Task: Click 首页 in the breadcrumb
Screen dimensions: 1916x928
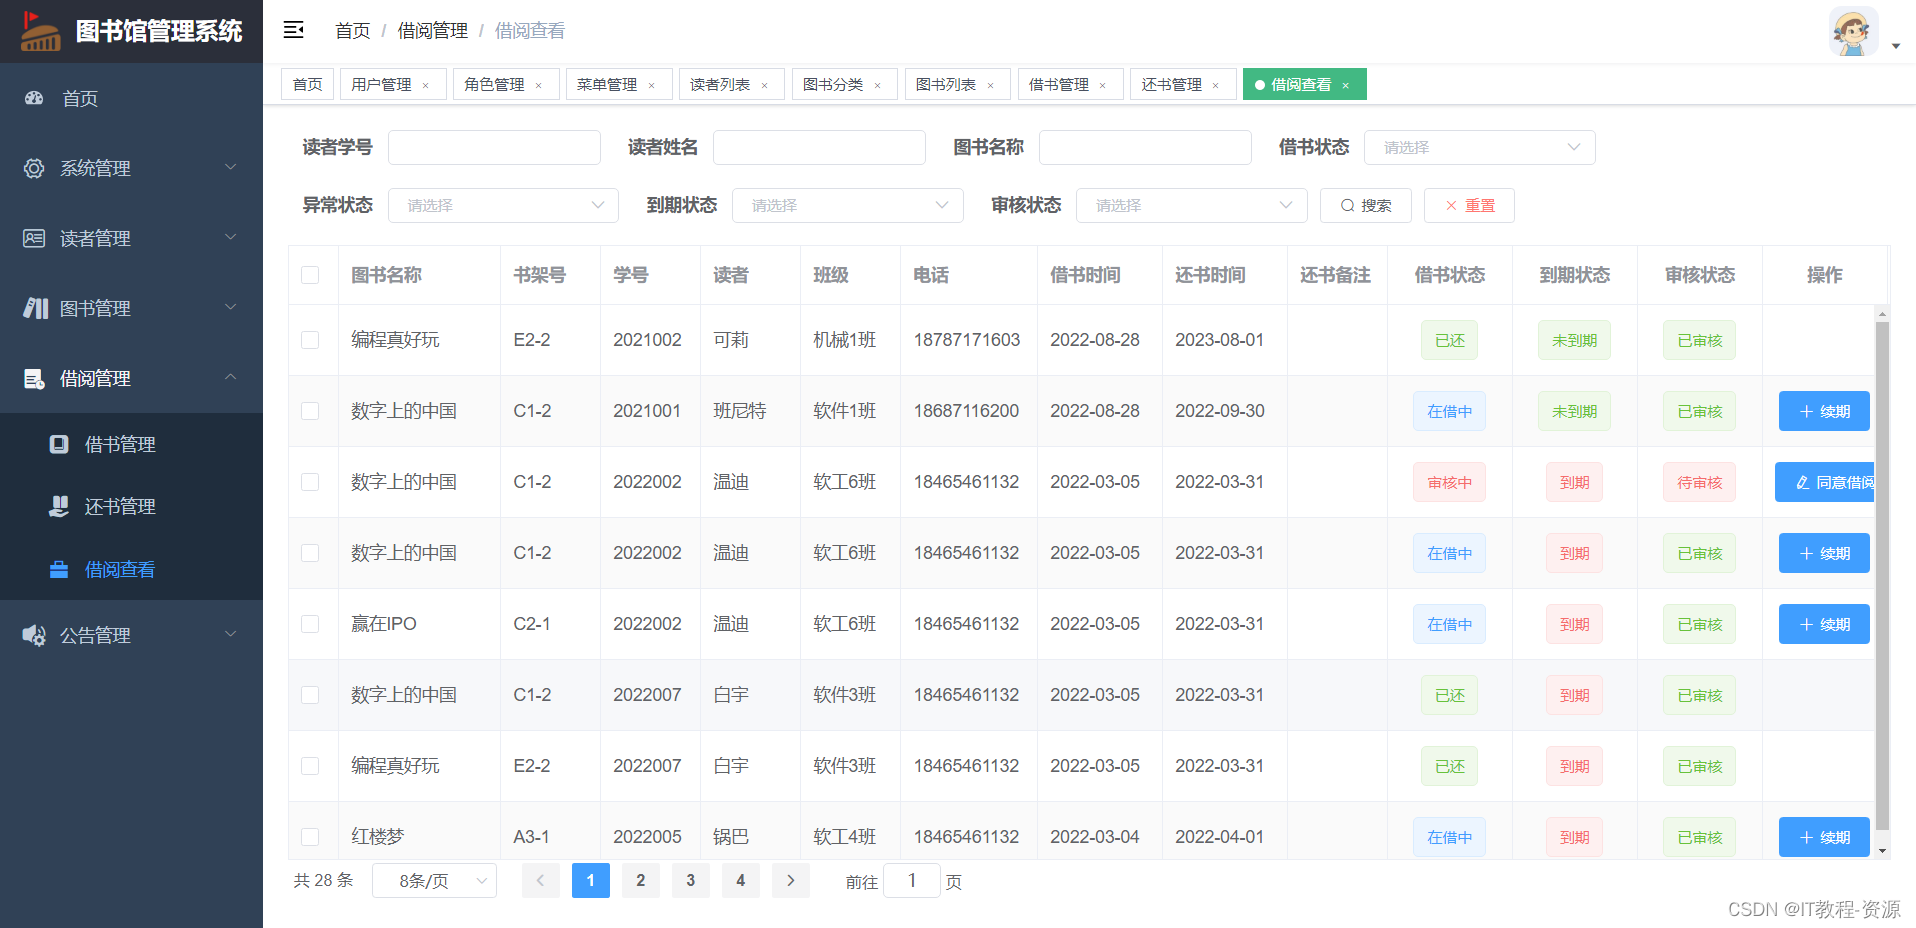Action: [352, 31]
